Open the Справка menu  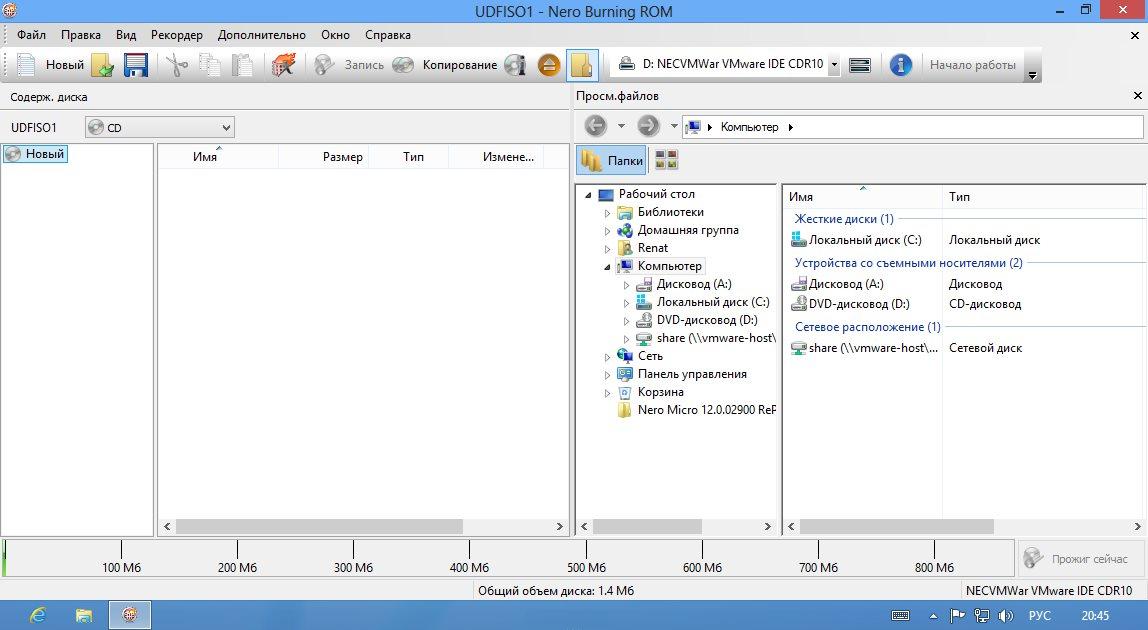(x=387, y=34)
